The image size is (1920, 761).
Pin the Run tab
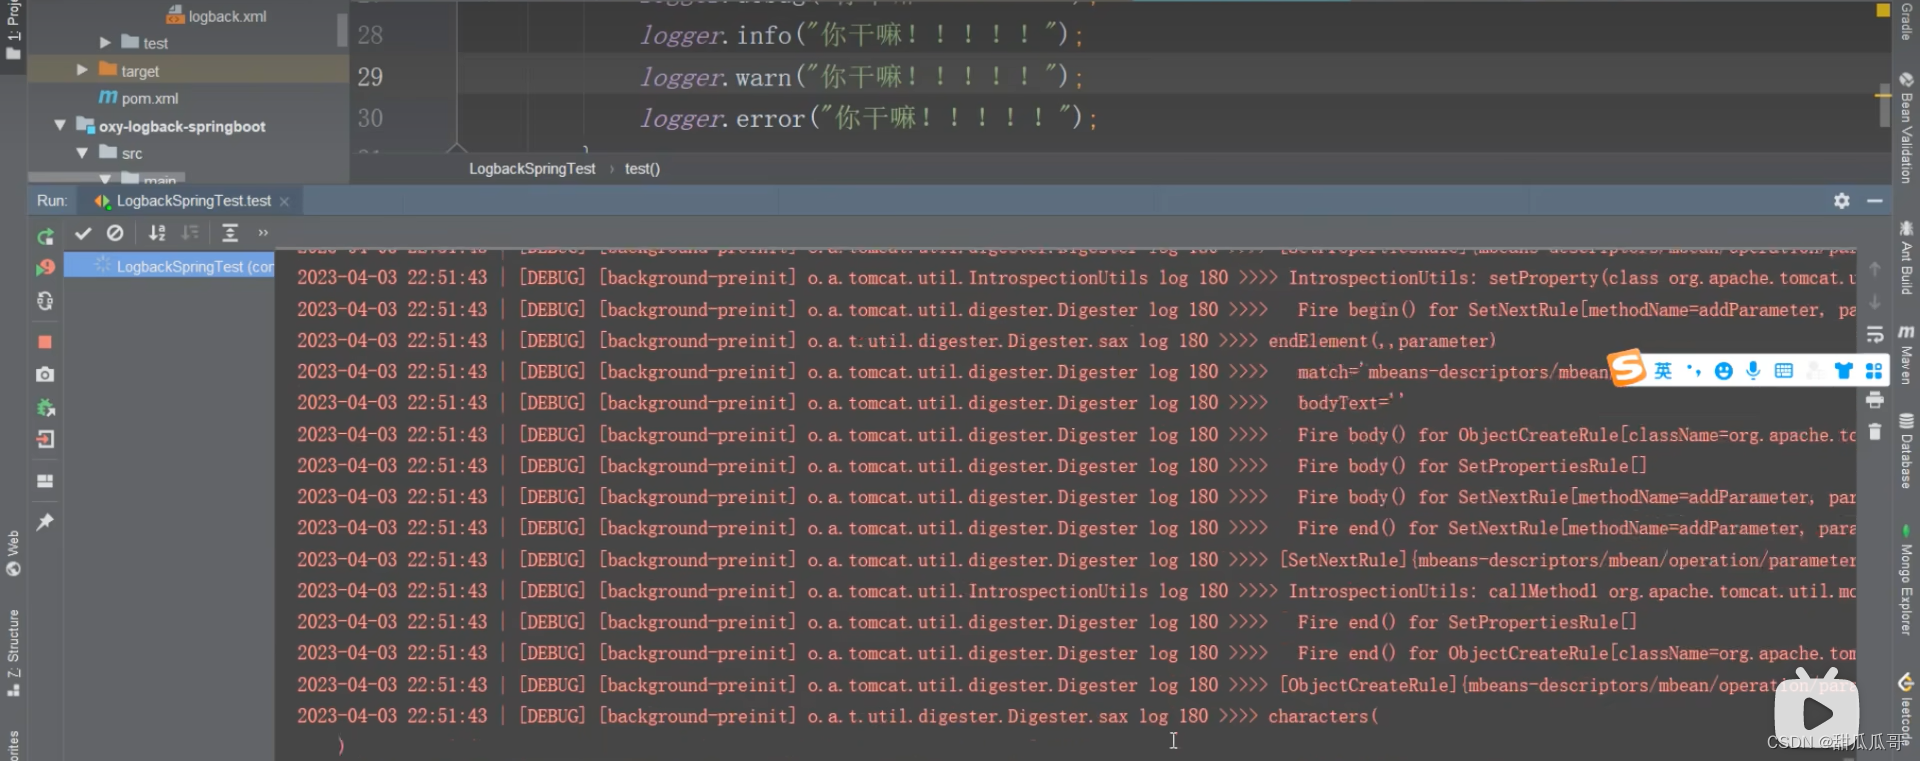(x=45, y=522)
